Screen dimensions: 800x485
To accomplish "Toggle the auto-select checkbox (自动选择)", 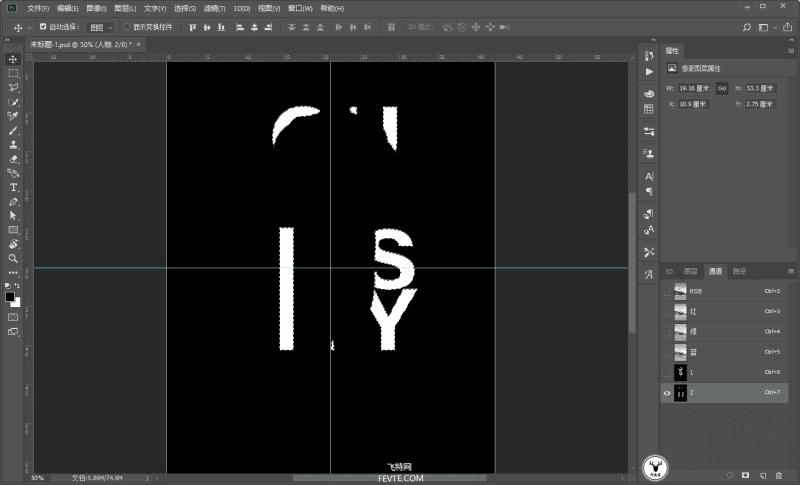I will pos(43,27).
